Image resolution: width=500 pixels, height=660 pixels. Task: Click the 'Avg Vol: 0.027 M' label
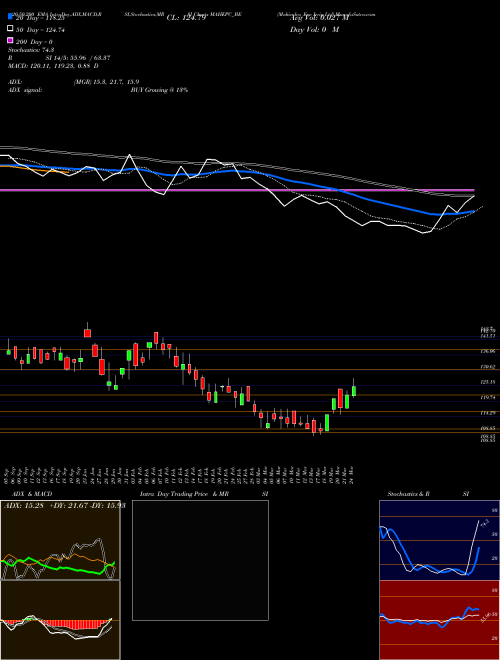(x=319, y=18)
